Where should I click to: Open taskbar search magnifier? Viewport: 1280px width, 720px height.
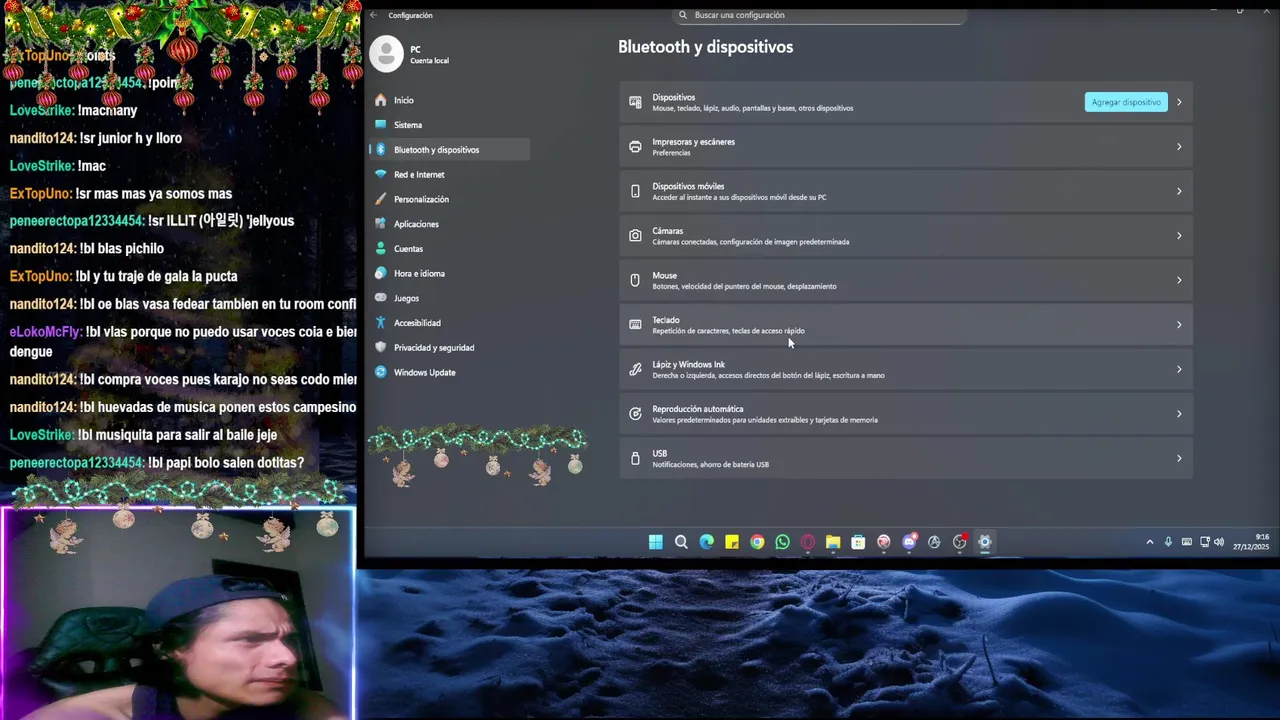coord(681,542)
